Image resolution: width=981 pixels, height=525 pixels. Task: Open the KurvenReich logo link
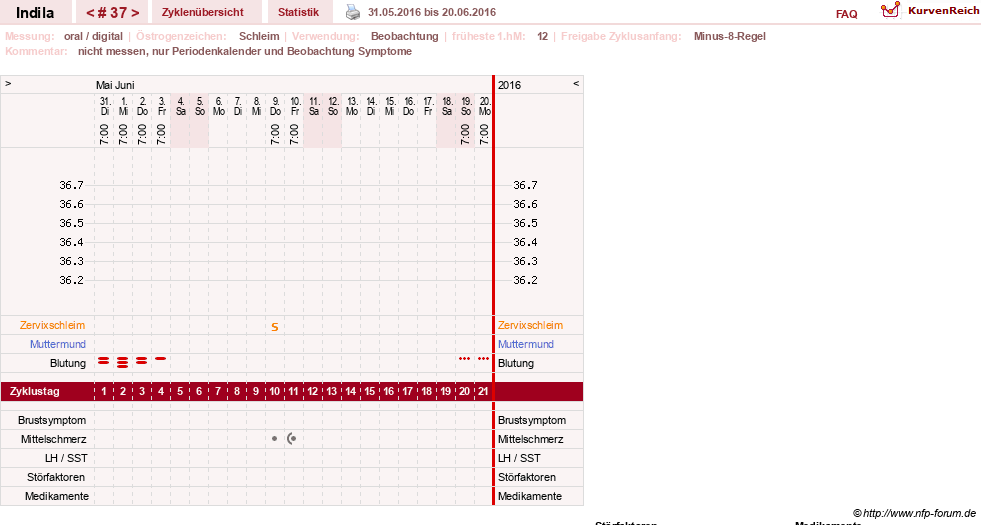click(x=929, y=11)
